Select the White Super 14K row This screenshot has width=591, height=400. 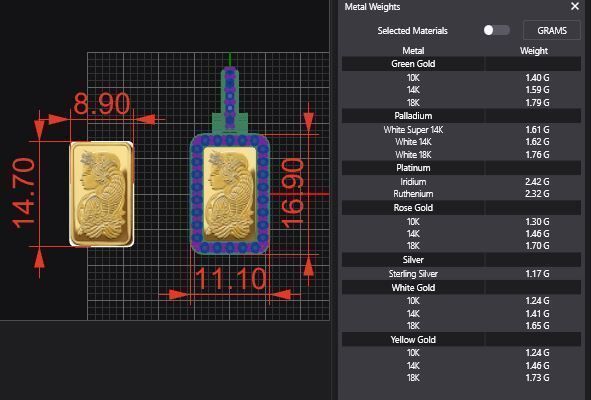461,130
